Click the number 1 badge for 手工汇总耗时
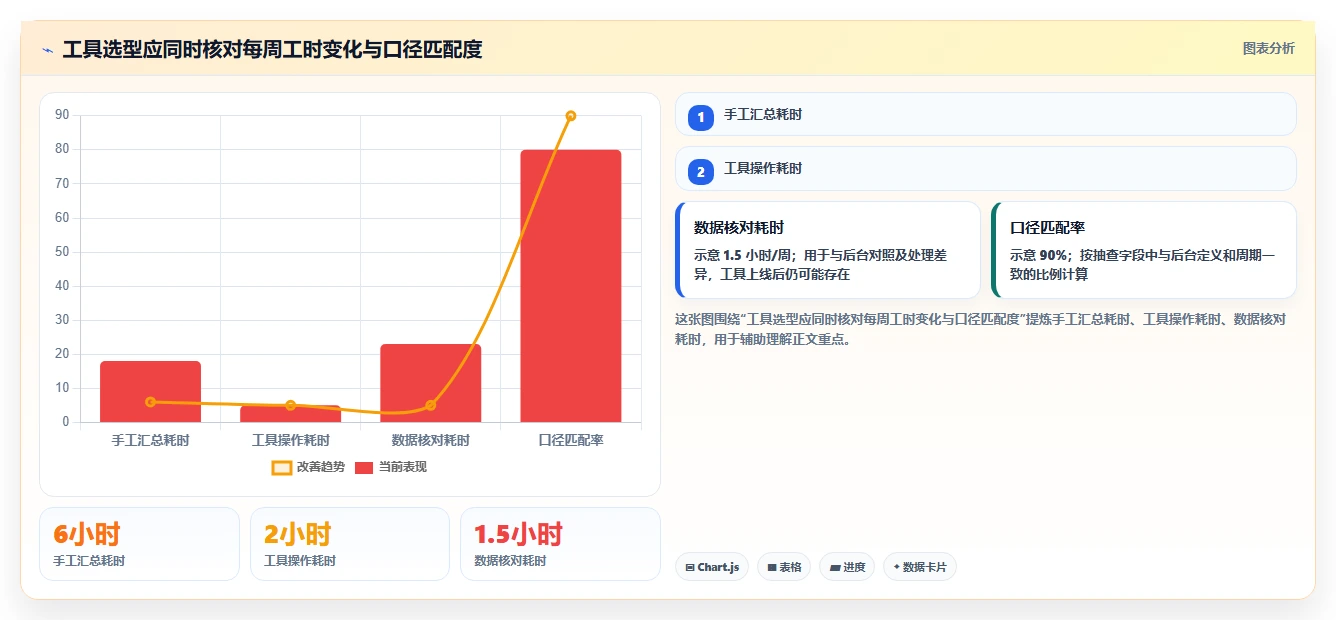Viewport: 1336px width, 620px height. 701,117
